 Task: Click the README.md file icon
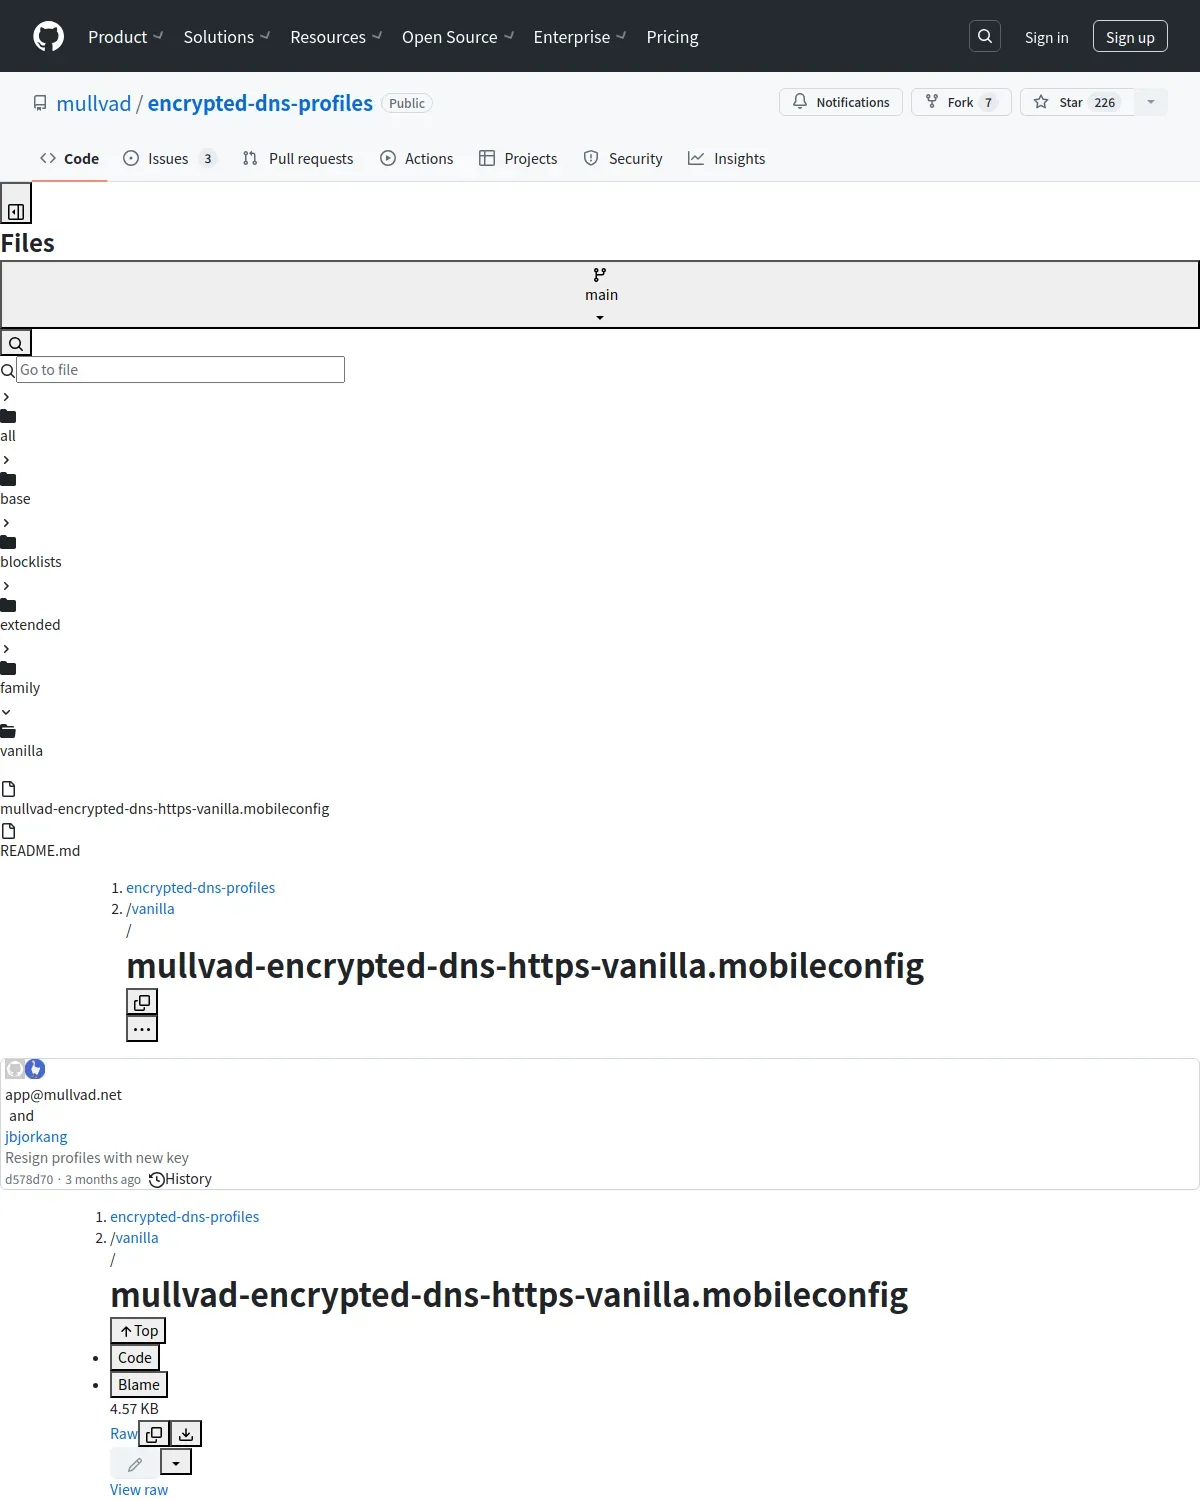click(x=8, y=831)
